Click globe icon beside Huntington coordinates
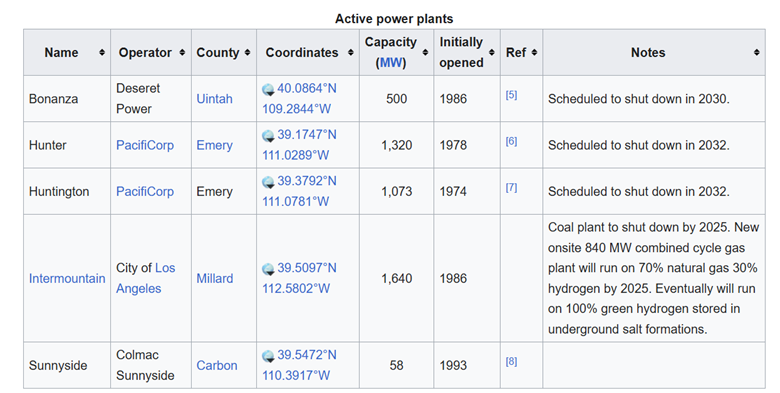 [x=268, y=183]
